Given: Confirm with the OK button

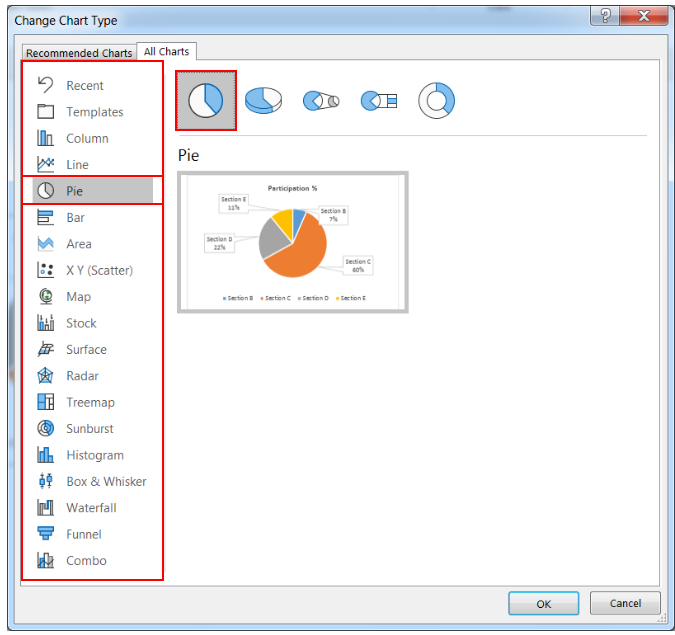Looking at the screenshot, I should pos(543,604).
